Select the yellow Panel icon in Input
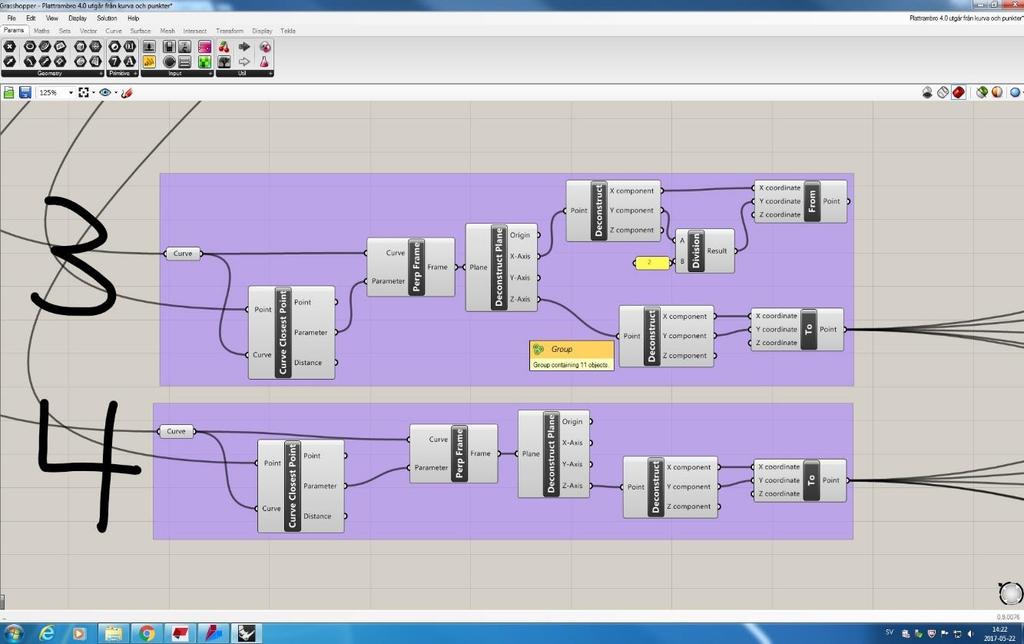 click(150, 61)
